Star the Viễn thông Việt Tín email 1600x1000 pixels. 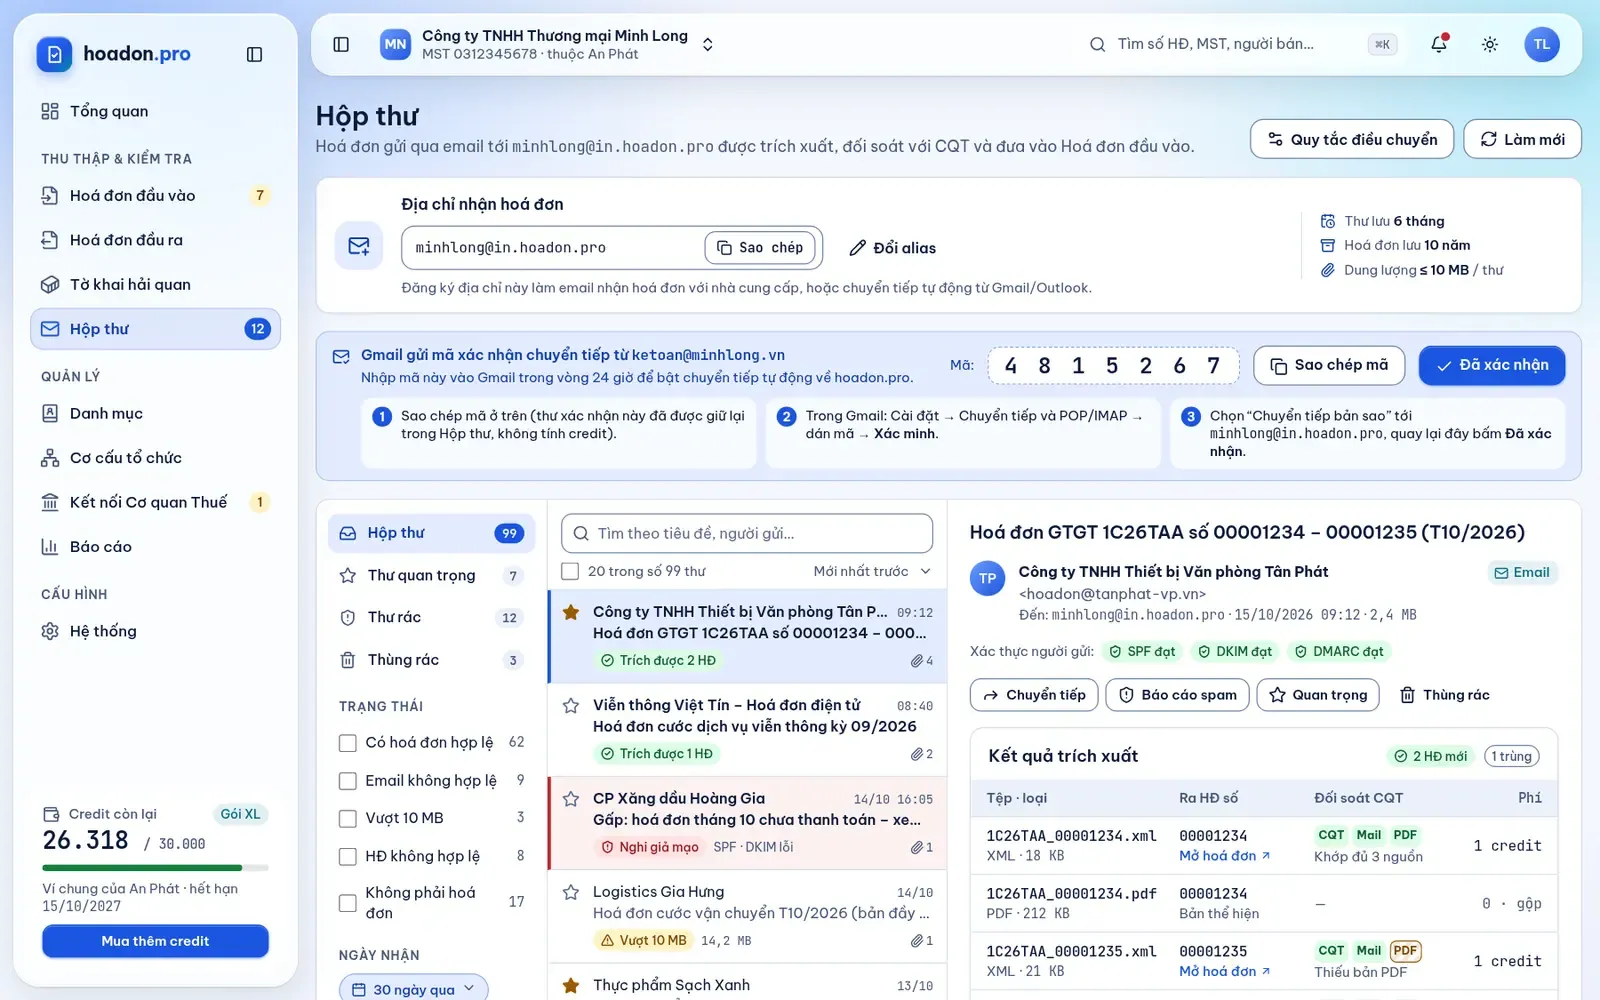point(571,705)
